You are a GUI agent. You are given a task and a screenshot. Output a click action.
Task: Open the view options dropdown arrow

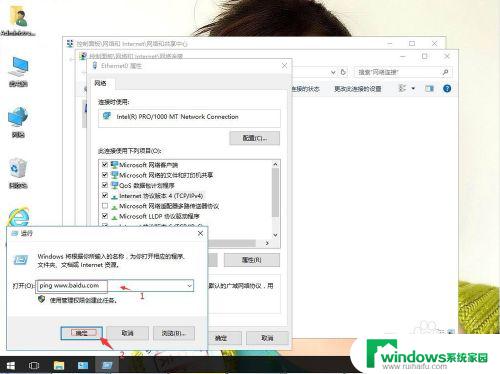point(413,88)
